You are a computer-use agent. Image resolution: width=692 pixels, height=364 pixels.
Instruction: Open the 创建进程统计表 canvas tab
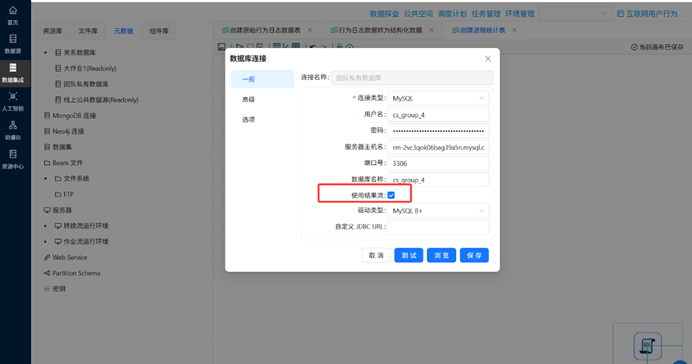(482, 30)
